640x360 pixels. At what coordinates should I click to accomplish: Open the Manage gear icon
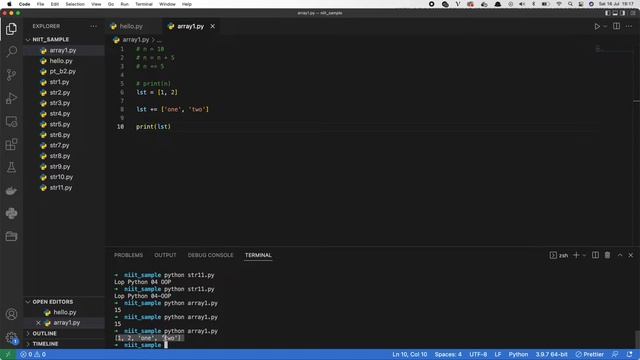coord(11,337)
